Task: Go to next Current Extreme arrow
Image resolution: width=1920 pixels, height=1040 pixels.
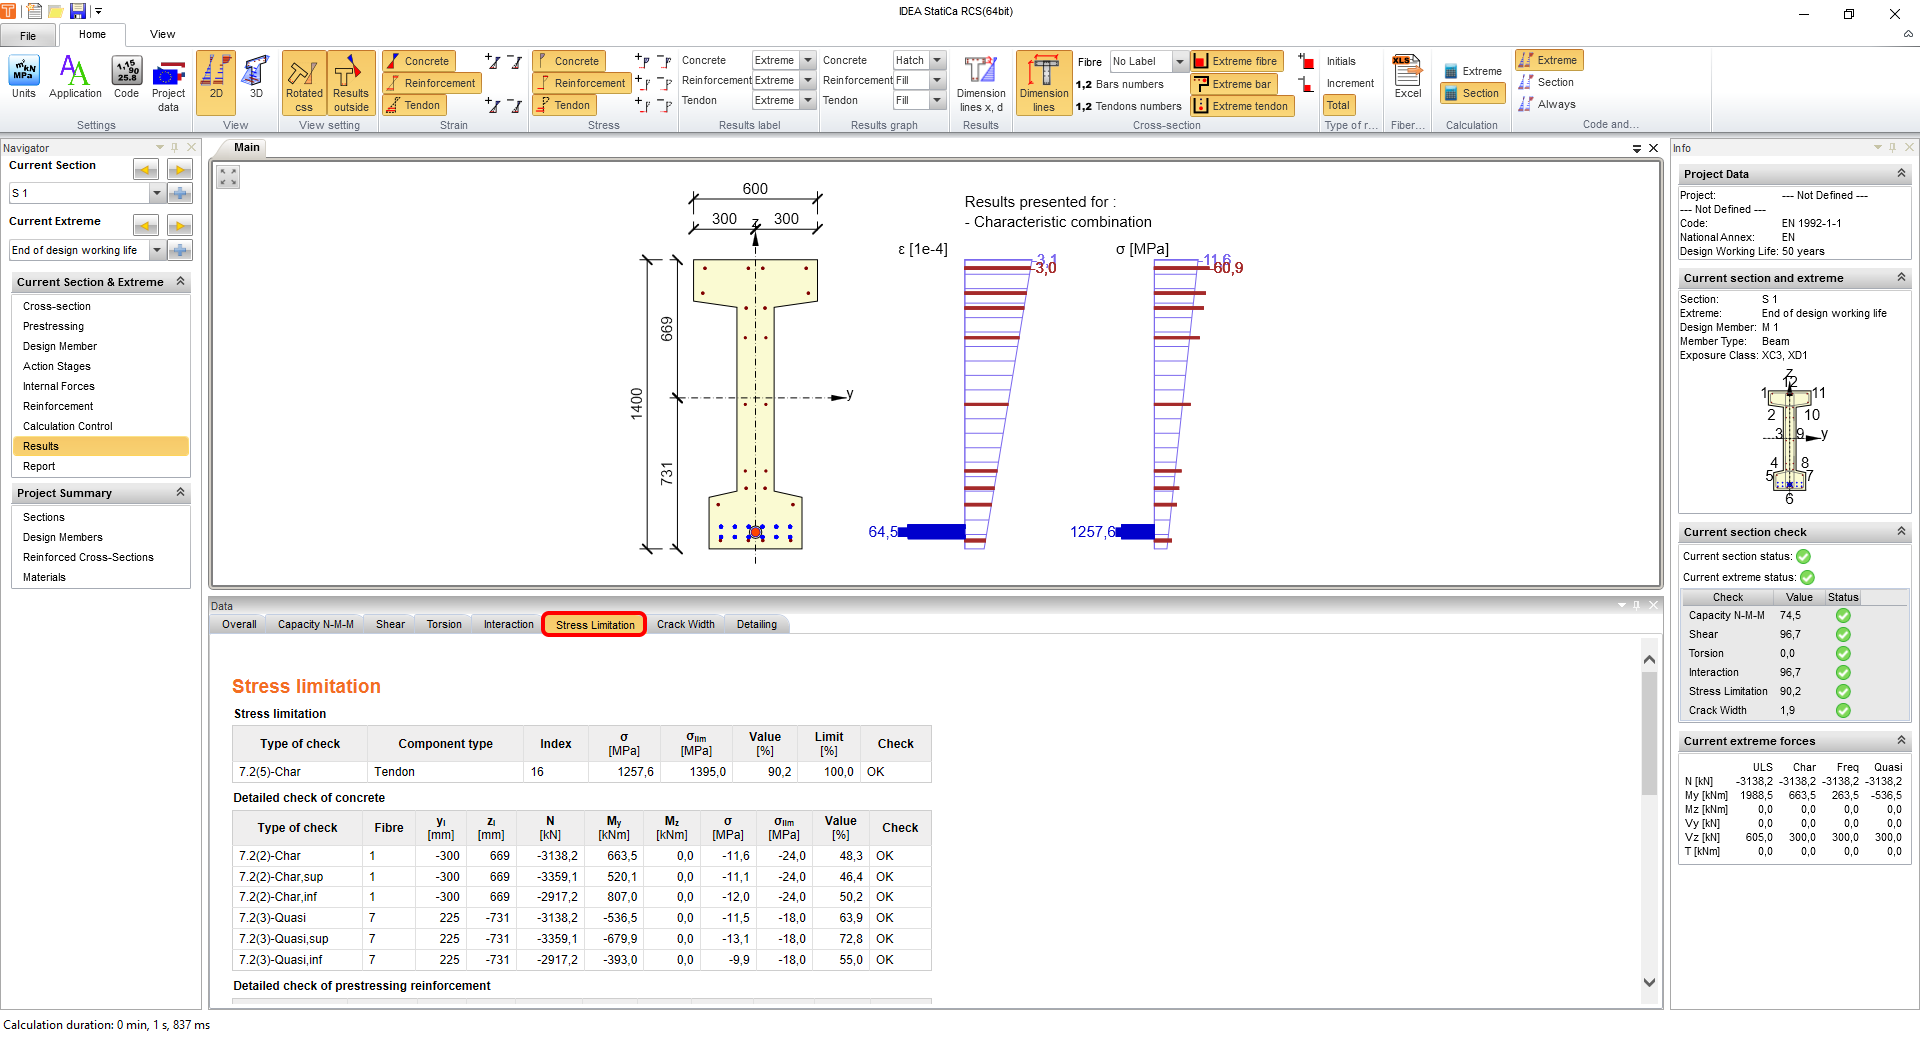Action: click(x=179, y=225)
